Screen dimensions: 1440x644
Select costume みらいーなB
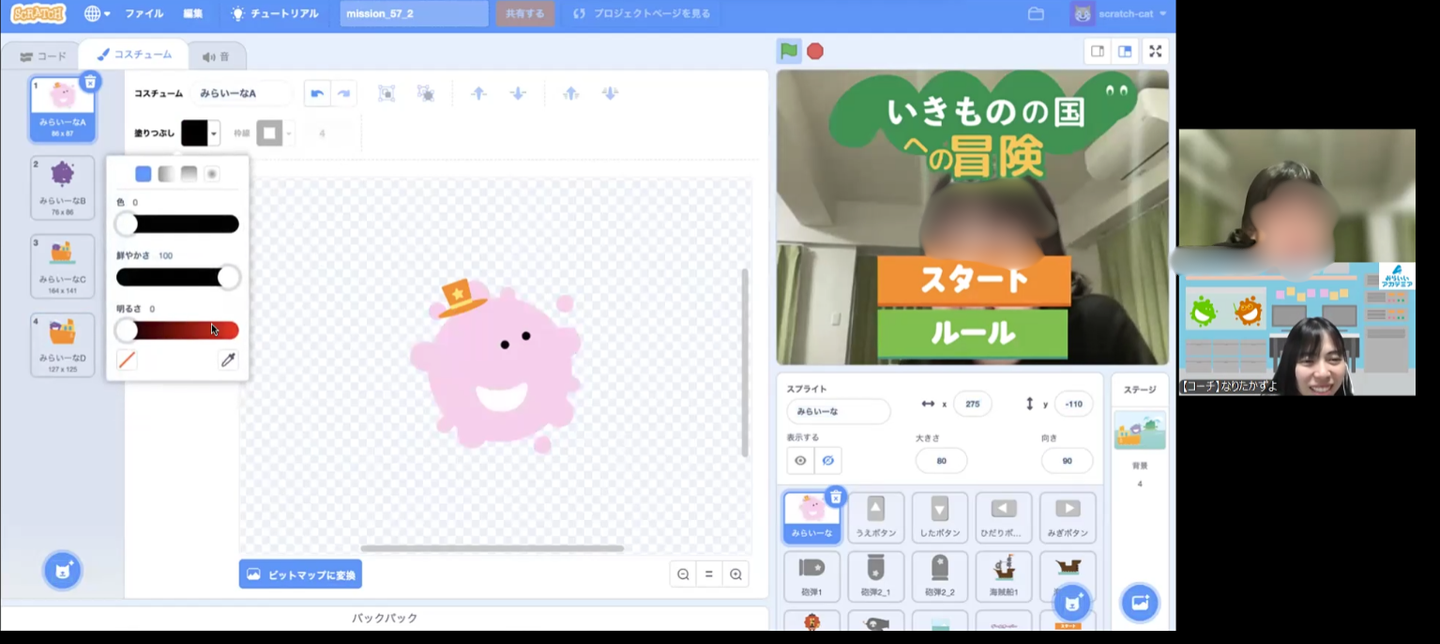point(62,187)
